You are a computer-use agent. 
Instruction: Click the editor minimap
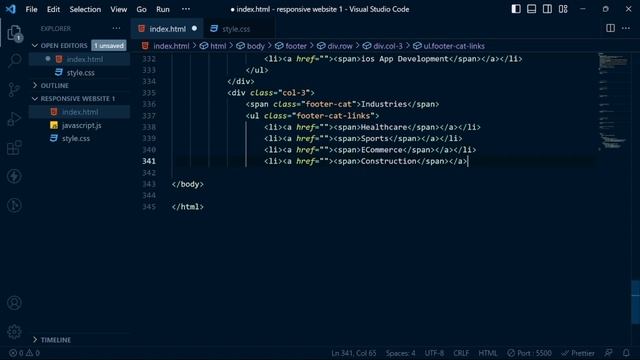point(613,101)
